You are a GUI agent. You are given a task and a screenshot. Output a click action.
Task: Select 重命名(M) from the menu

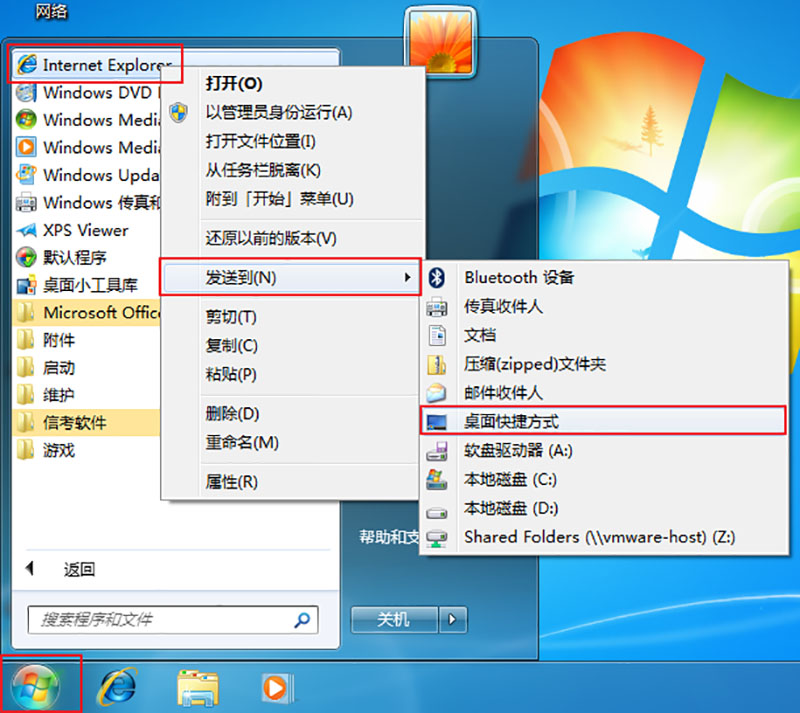click(x=290, y=442)
